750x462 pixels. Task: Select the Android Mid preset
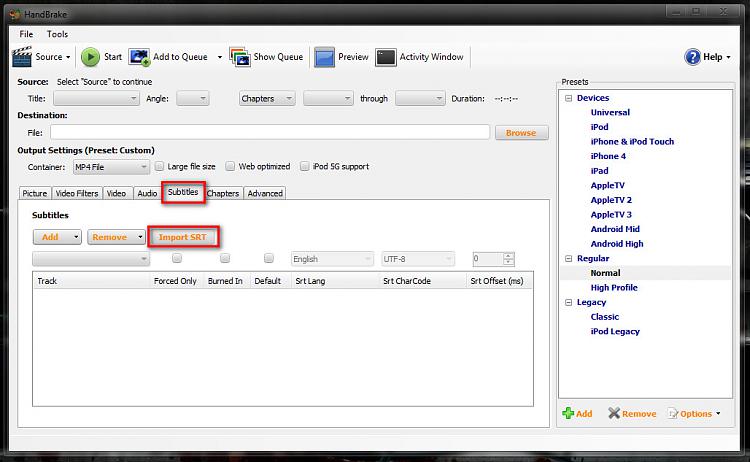[x=615, y=229]
